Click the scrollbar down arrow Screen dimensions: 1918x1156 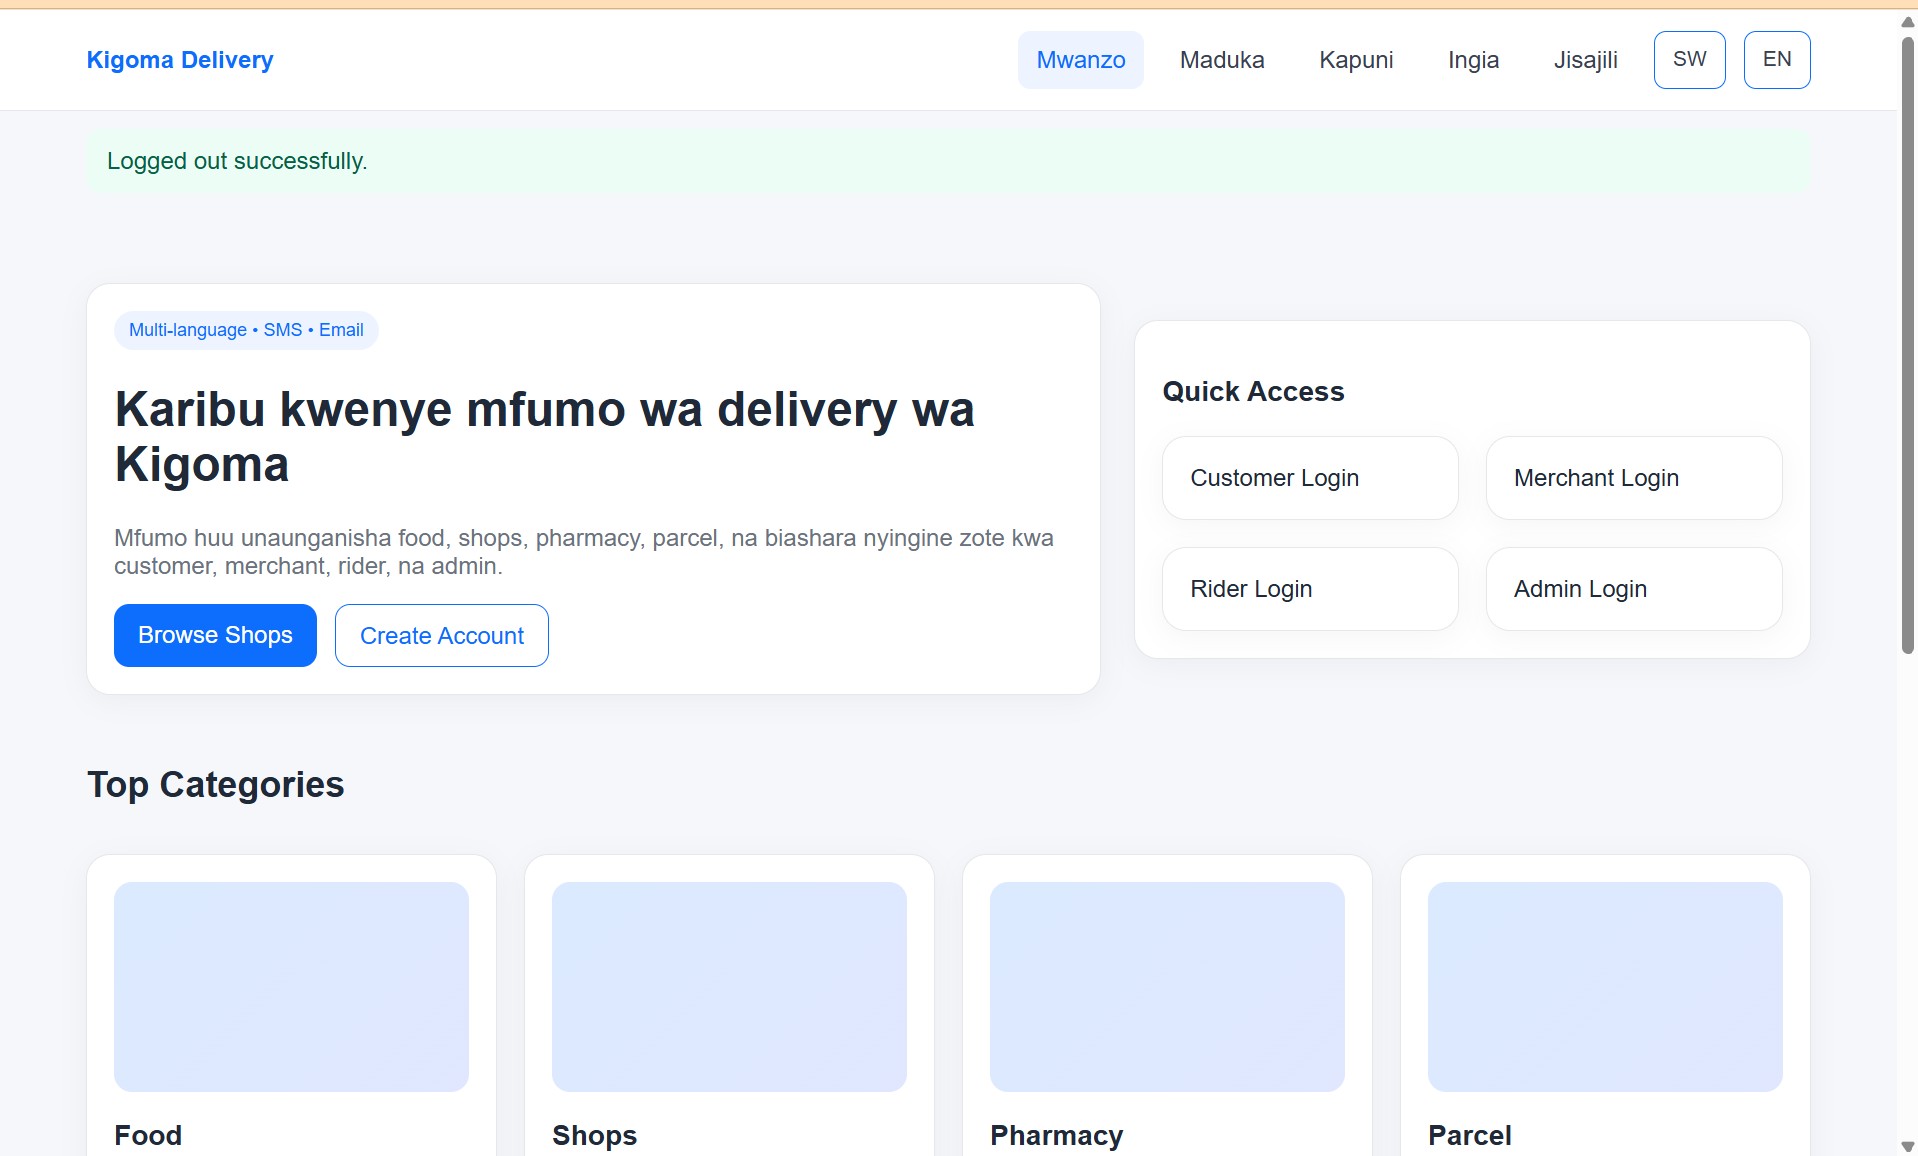coord(1907,1147)
